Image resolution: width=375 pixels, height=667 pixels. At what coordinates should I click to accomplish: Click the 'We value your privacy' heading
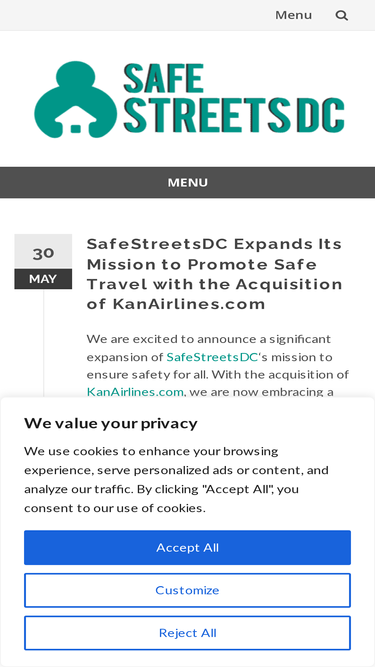(x=111, y=423)
